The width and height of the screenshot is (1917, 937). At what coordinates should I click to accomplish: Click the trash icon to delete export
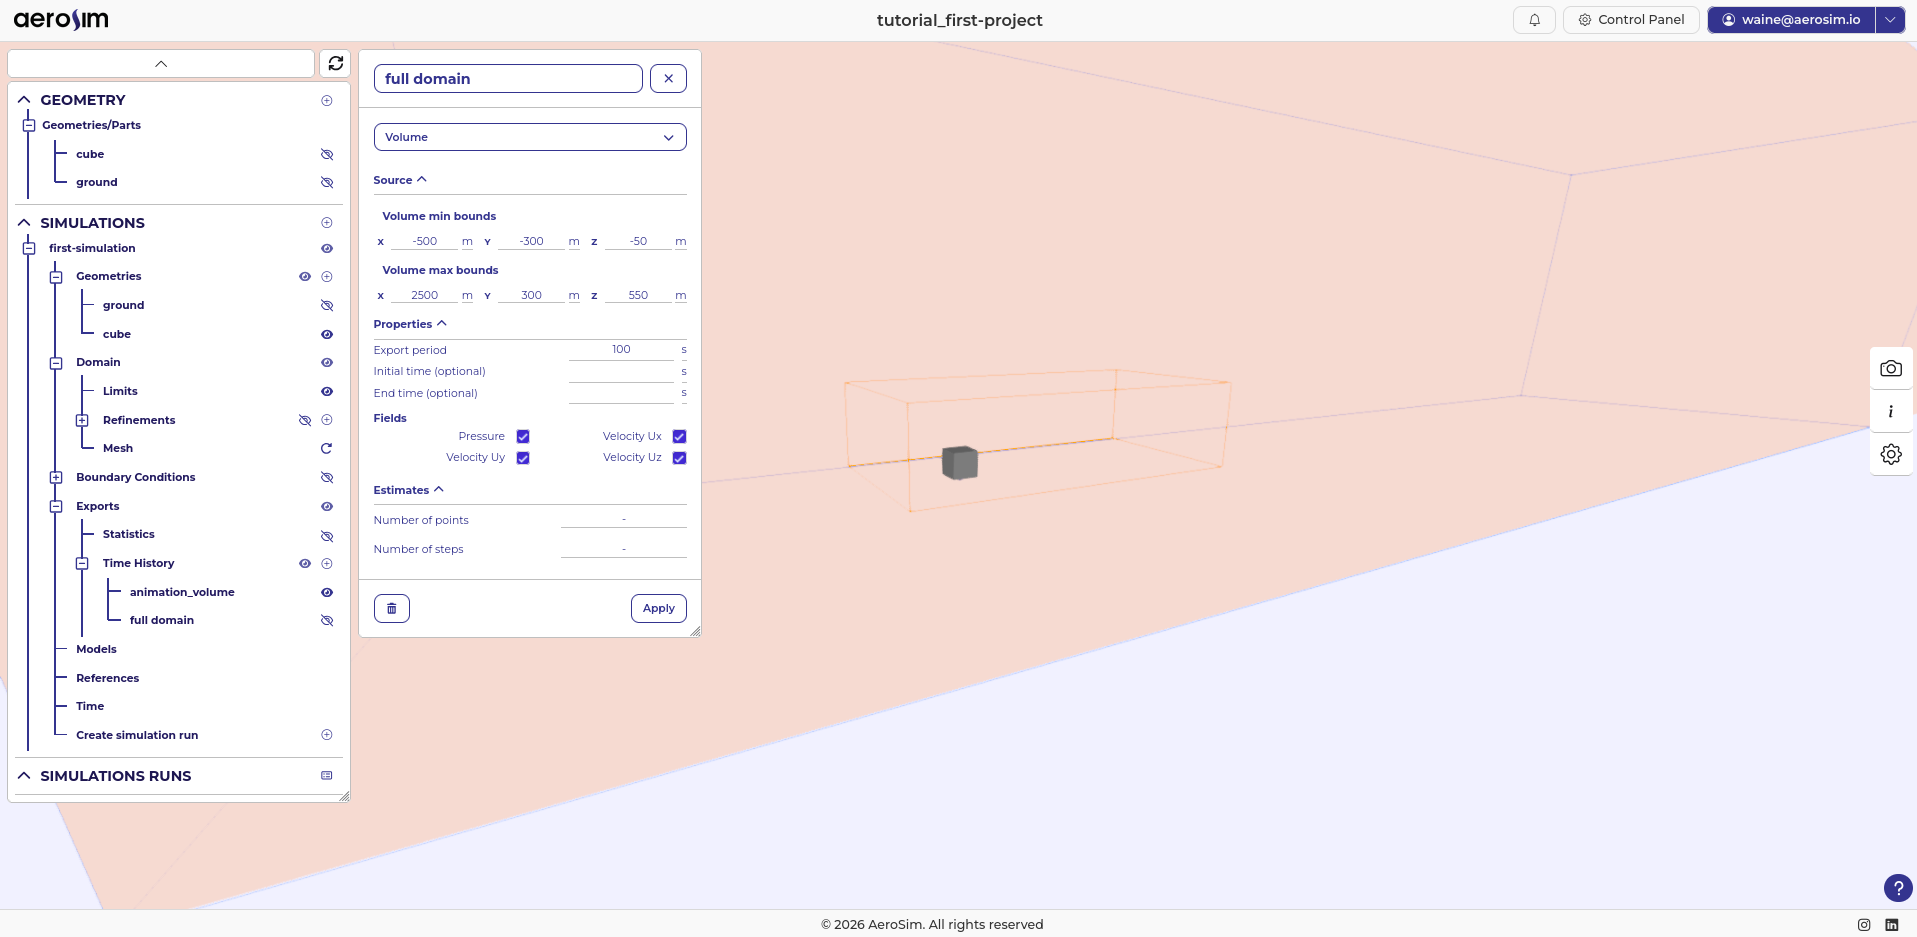point(392,608)
